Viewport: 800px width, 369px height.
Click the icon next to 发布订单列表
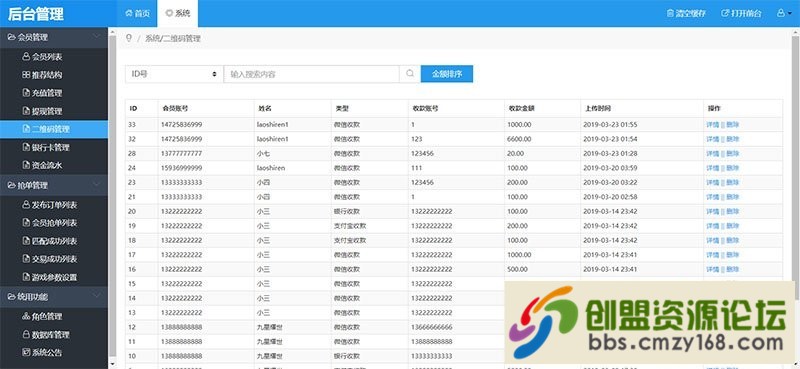click(x=27, y=205)
